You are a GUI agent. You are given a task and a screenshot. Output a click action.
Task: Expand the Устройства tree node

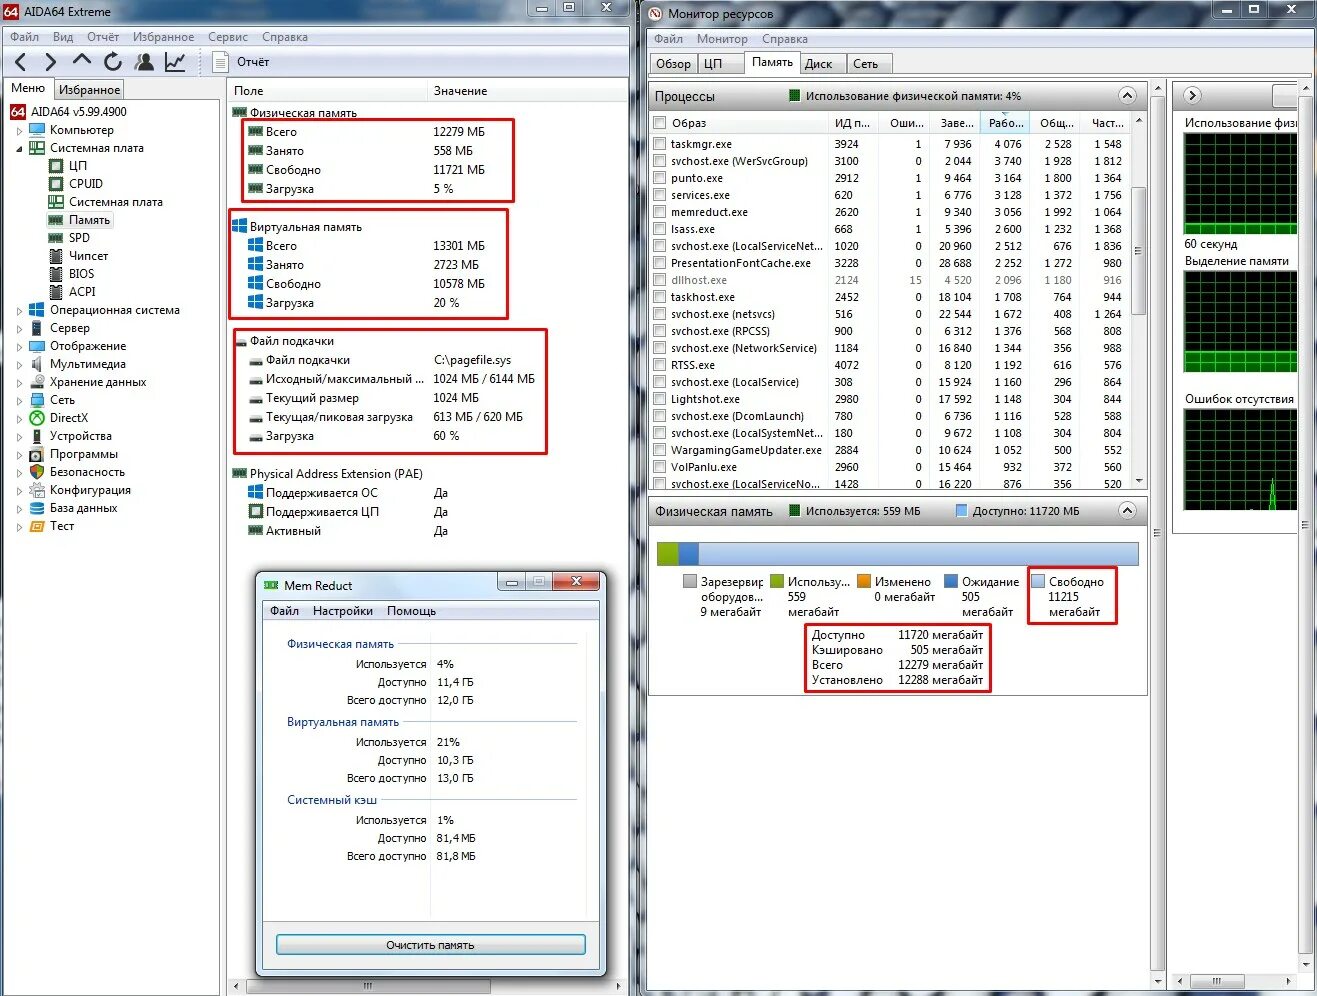click(19, 436)
